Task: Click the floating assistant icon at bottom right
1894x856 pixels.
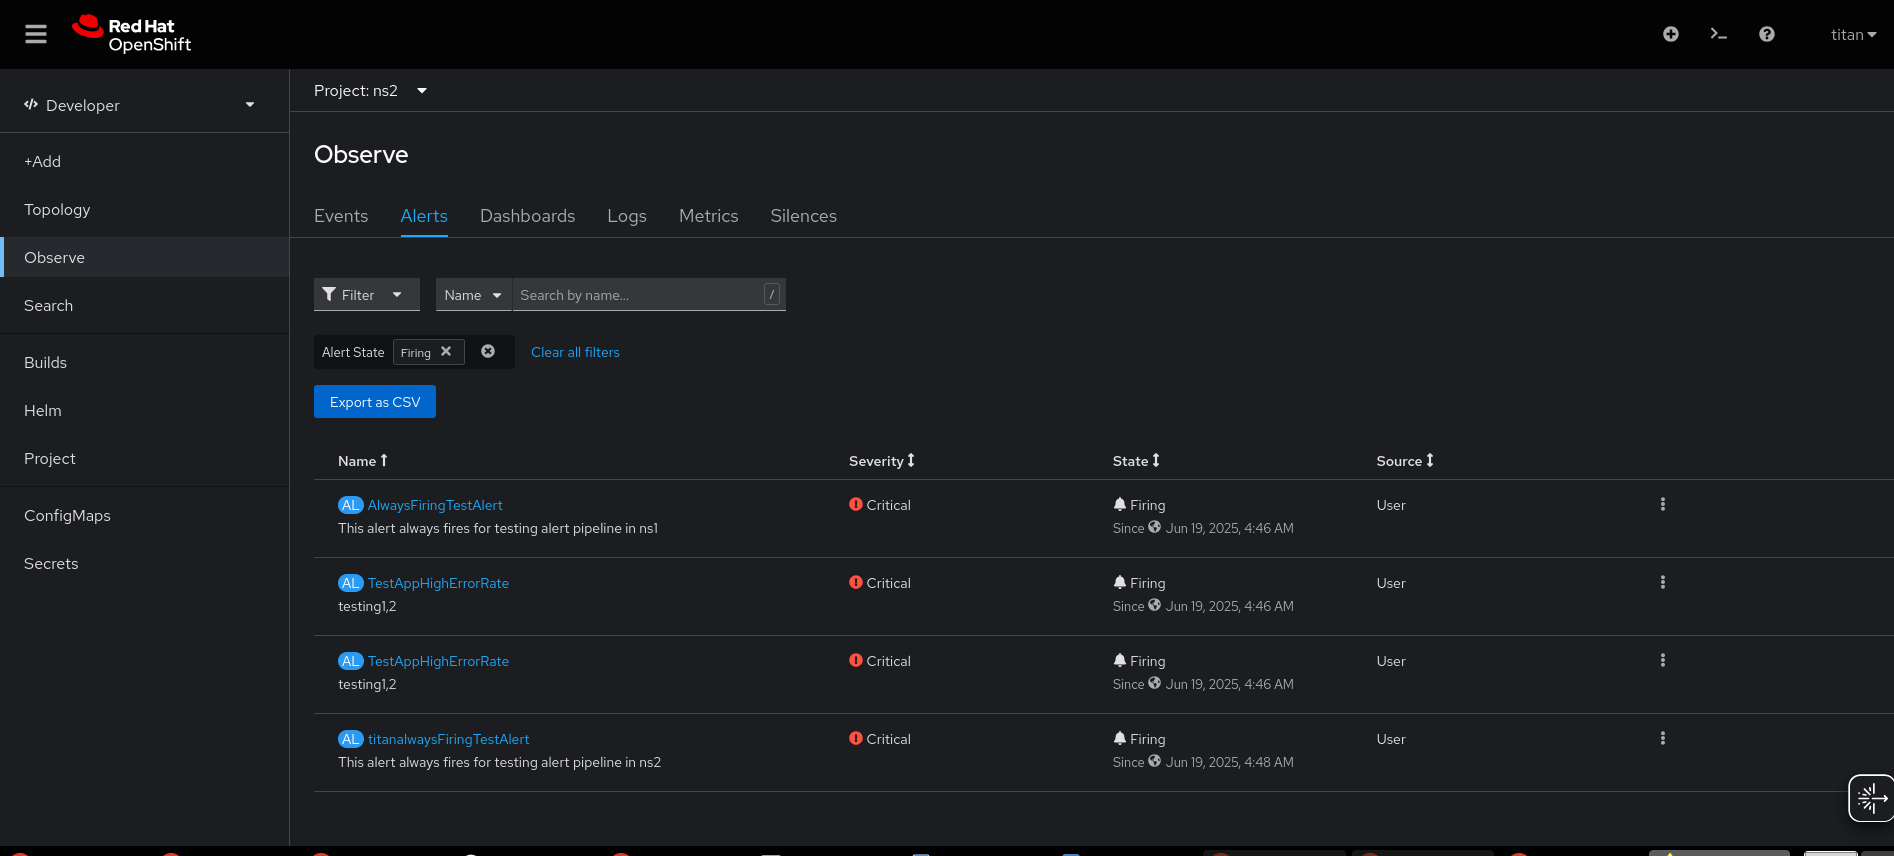Action: (x=1869, y=797)
